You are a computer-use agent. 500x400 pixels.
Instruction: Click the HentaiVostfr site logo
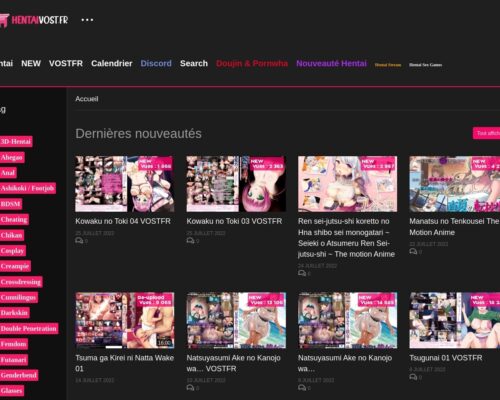(x=34, y=20)
